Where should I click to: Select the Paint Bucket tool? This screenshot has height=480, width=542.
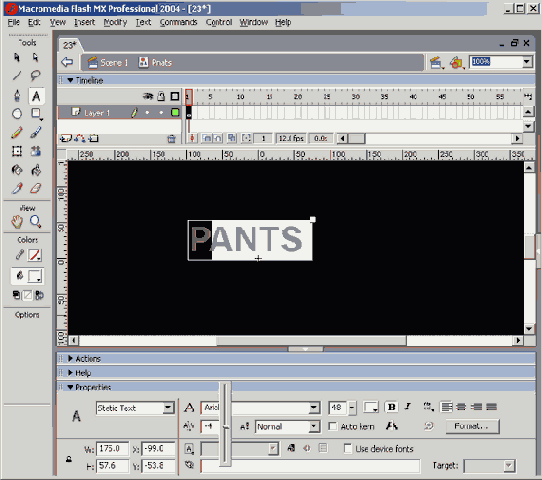click(36, 170)
